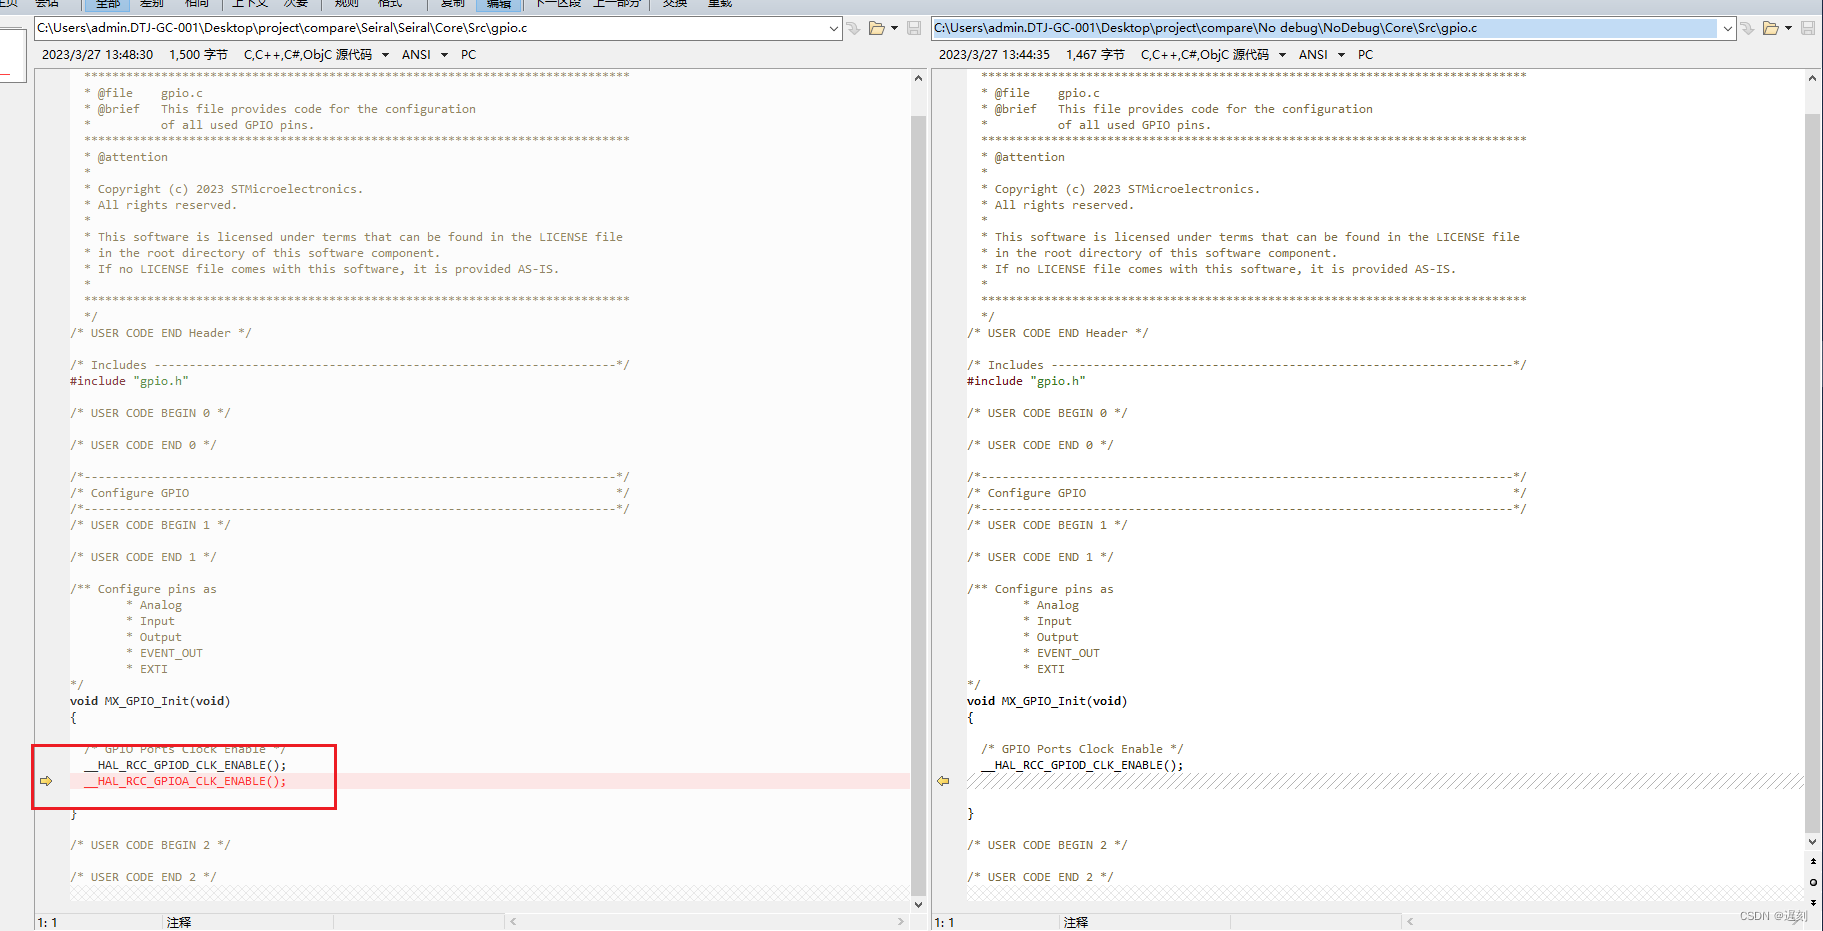The height and width of the screenshot is (931, 1823).
Task: Click the 交换 (swap) toolbar button
Action: (x=675, y=4)
